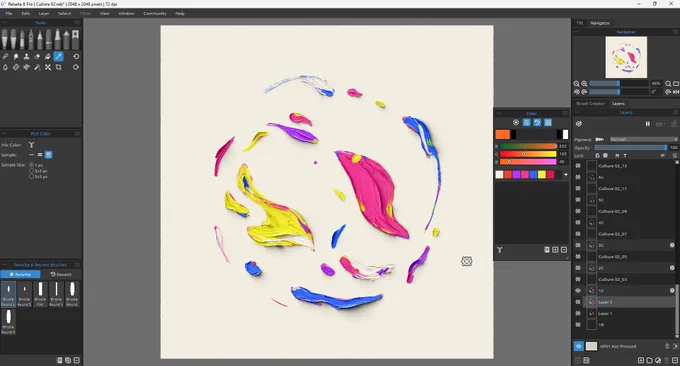
Task: Open the Color panel menu
Action: tap(565, 113)
